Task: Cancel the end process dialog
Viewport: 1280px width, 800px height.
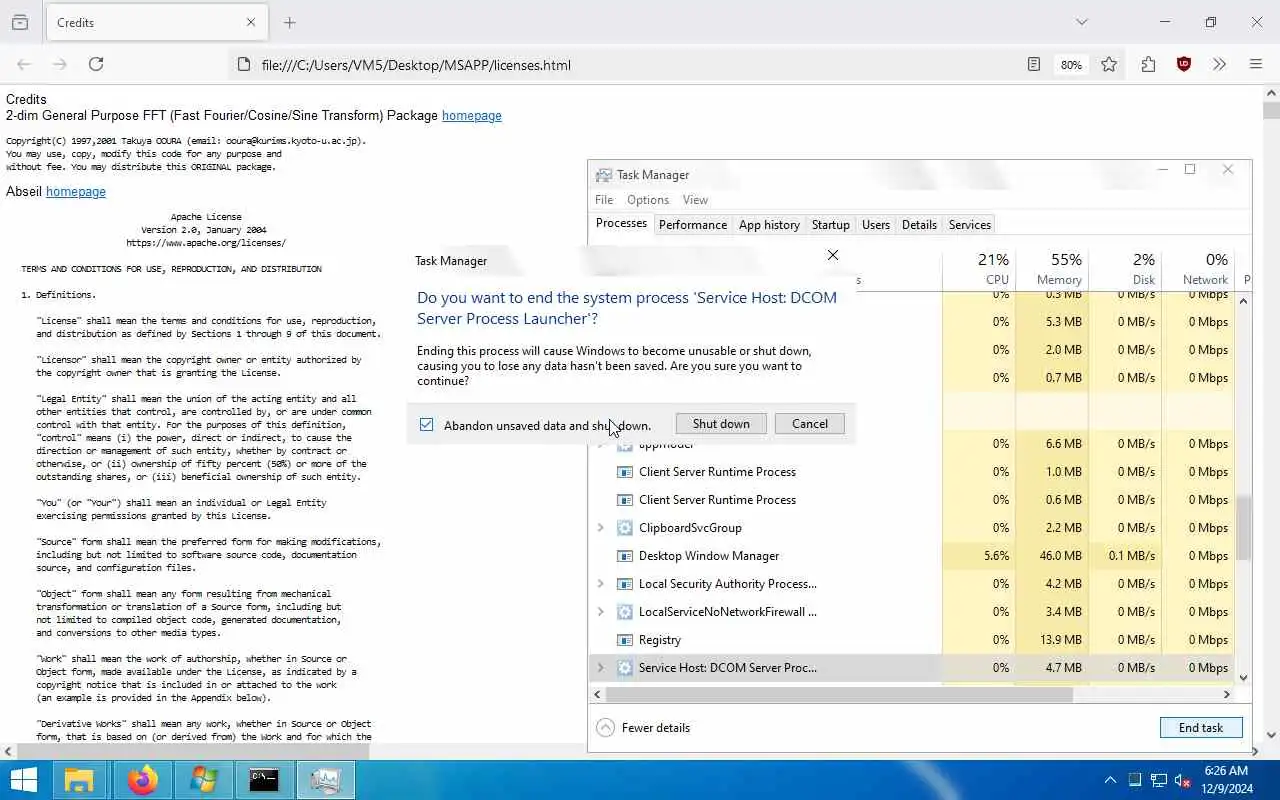Action: pos(810,424)
